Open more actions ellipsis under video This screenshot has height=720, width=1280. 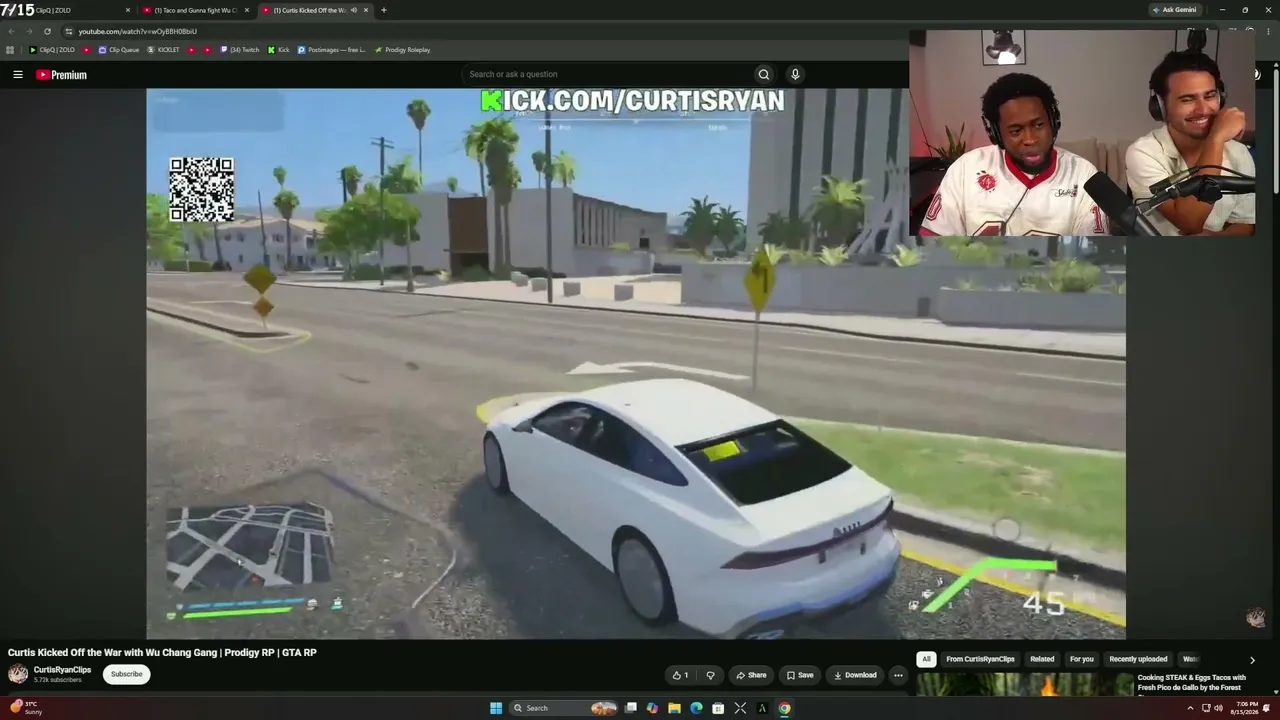pyautogui.click(x=898, y=675)
